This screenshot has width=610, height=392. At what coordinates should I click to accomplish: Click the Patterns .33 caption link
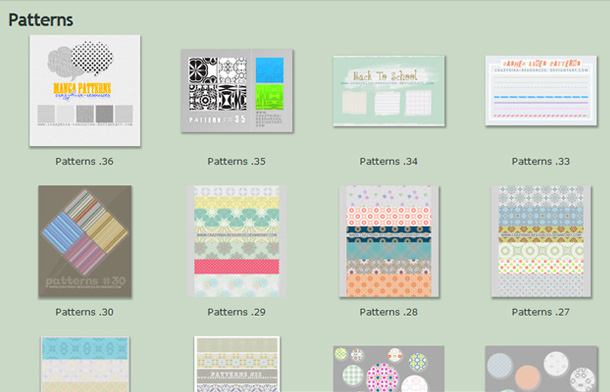541,161
